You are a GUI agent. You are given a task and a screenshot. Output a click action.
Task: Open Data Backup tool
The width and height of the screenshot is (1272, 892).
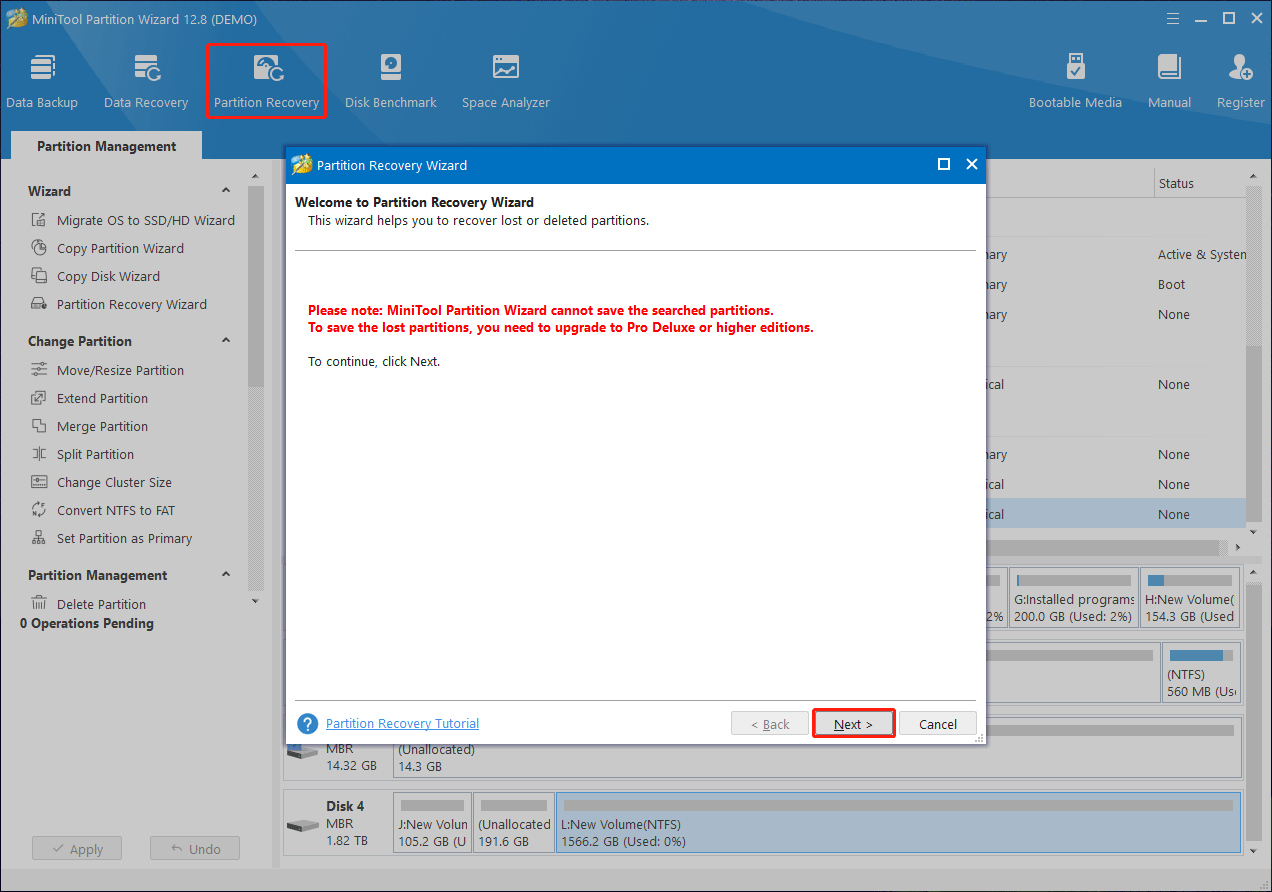[41, 81]
